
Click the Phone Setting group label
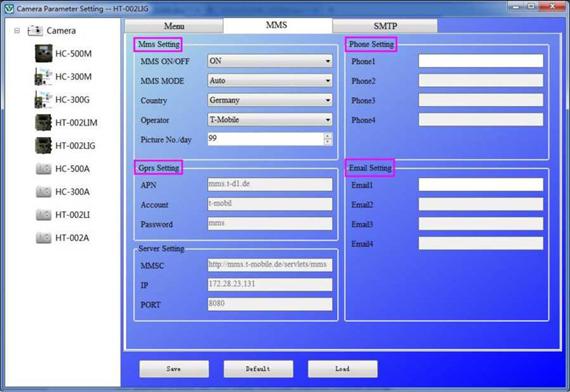[x=371, y=44]
